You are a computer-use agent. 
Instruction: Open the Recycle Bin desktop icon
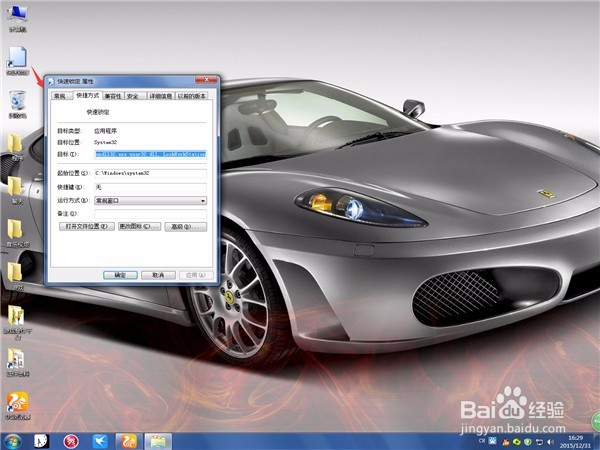[17, 104]
